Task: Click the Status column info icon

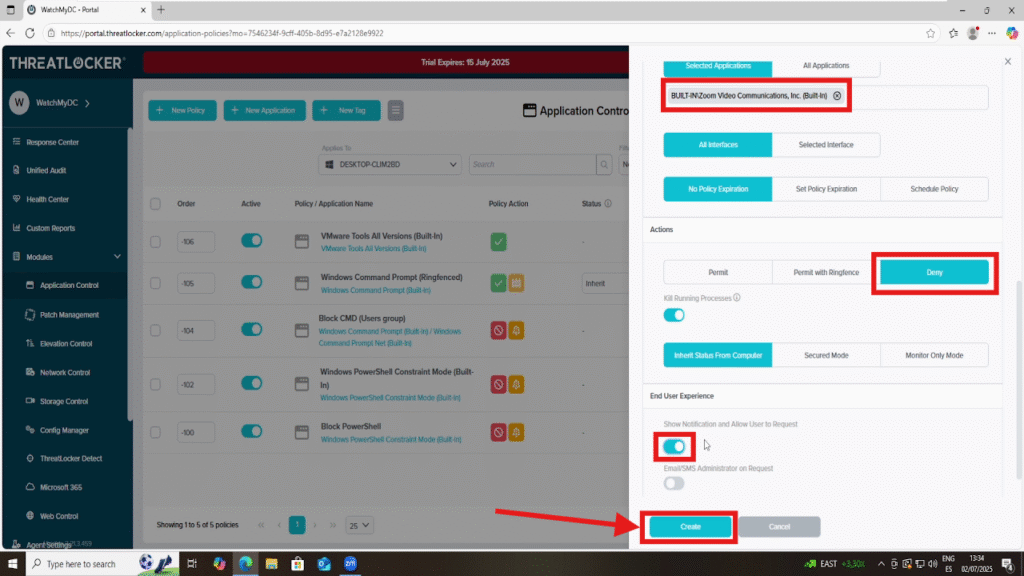Action: pos(608,204)
